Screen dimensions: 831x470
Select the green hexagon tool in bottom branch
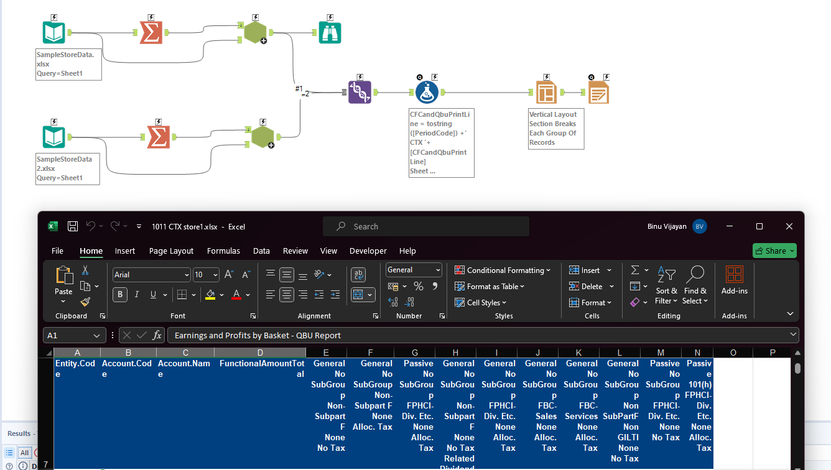(262, 137)
